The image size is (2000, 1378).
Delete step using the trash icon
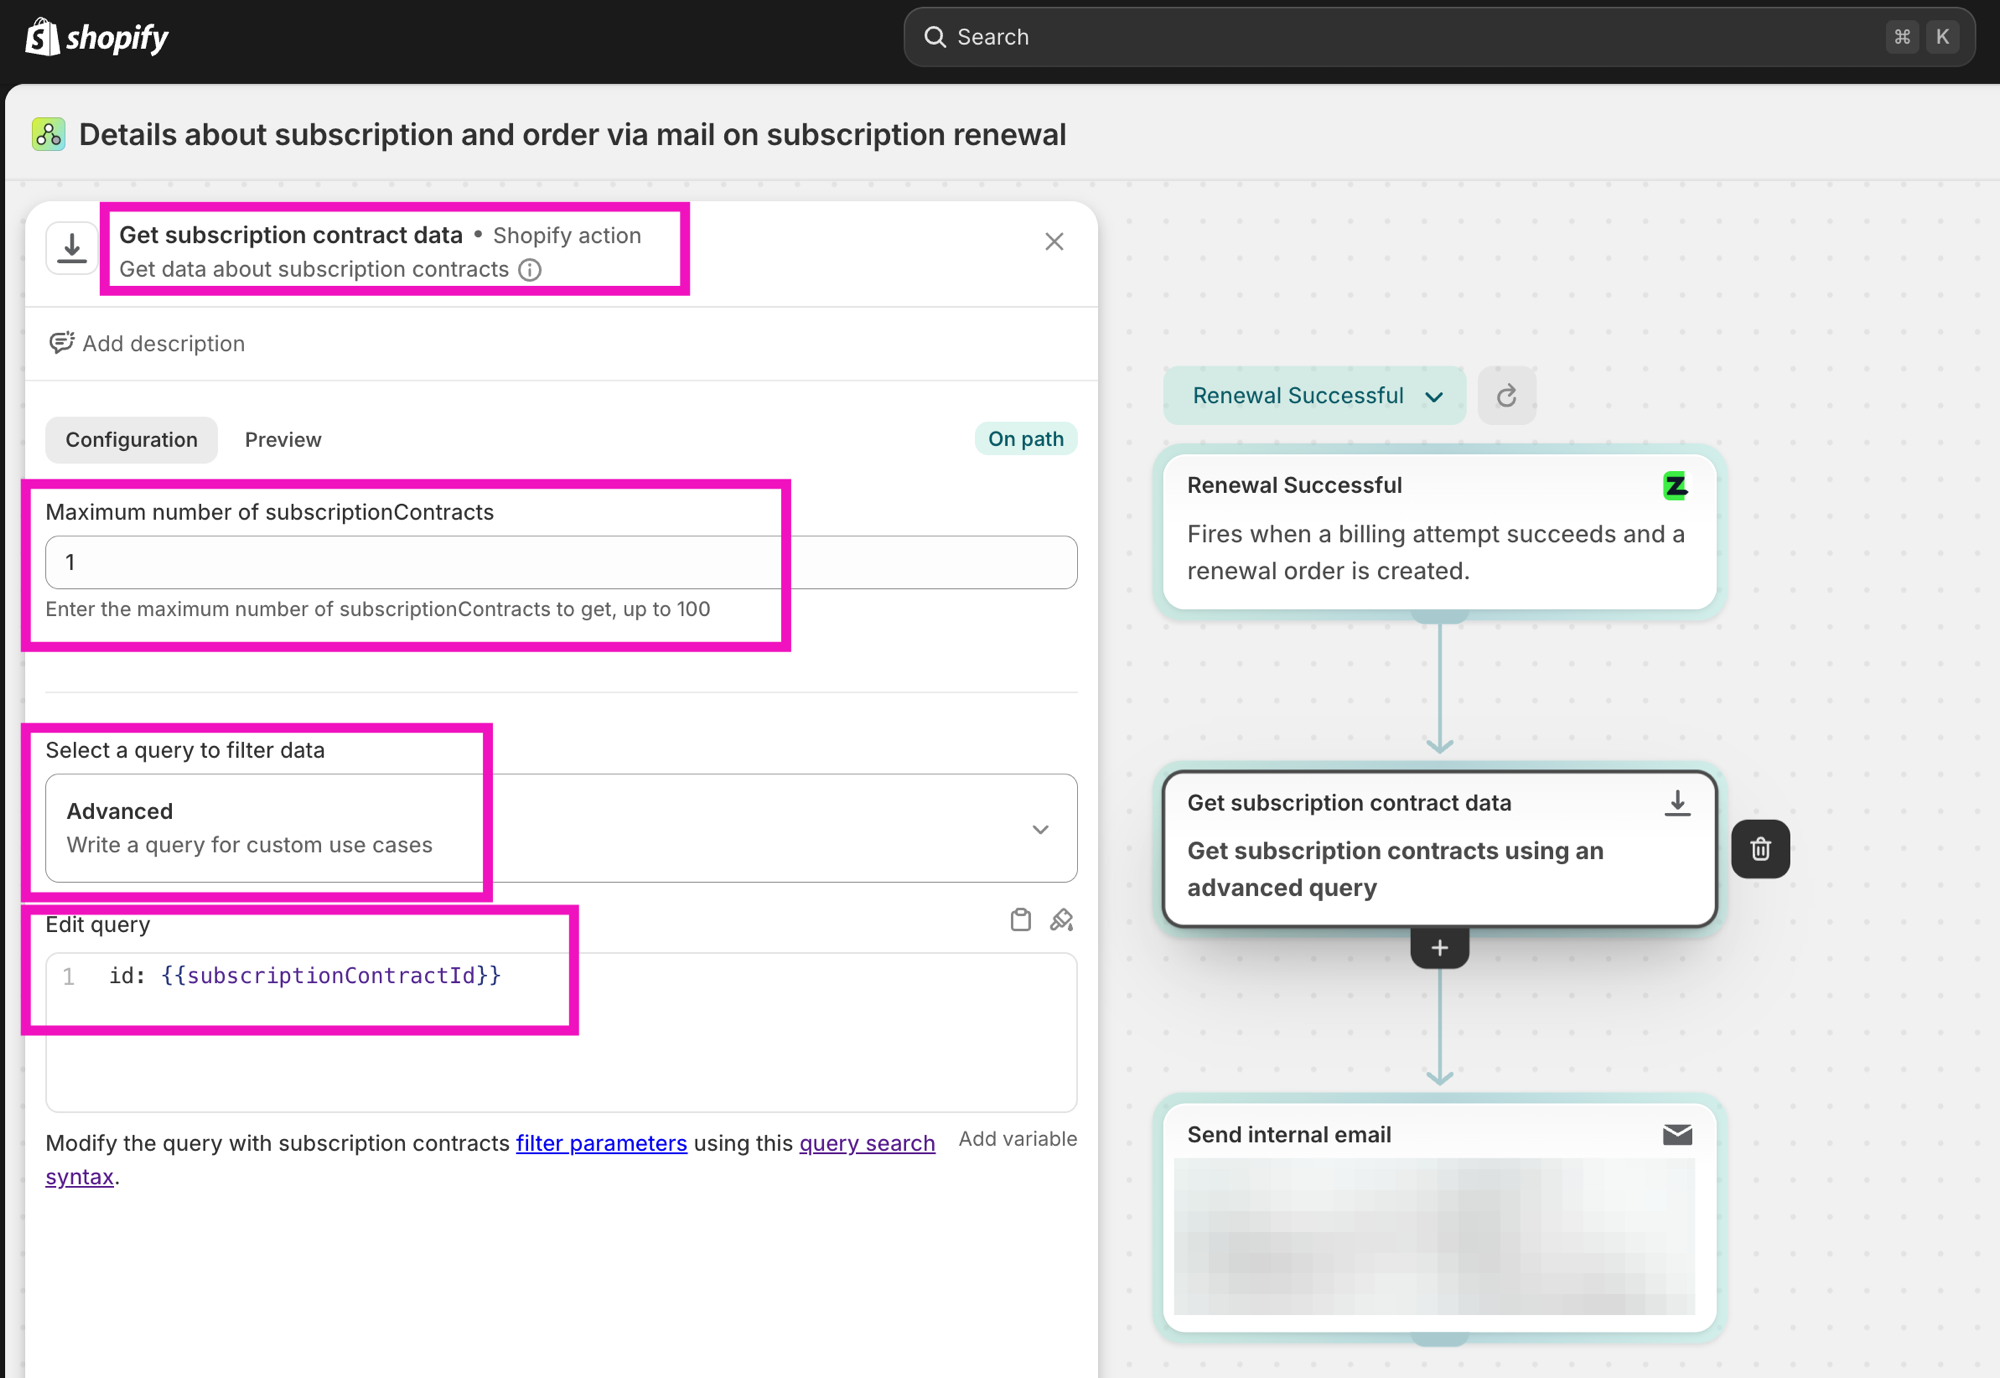tap(1760, 849)
